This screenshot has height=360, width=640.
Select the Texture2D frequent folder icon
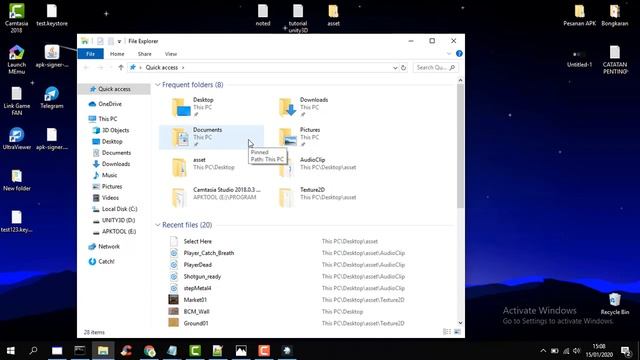click(286, 197)
